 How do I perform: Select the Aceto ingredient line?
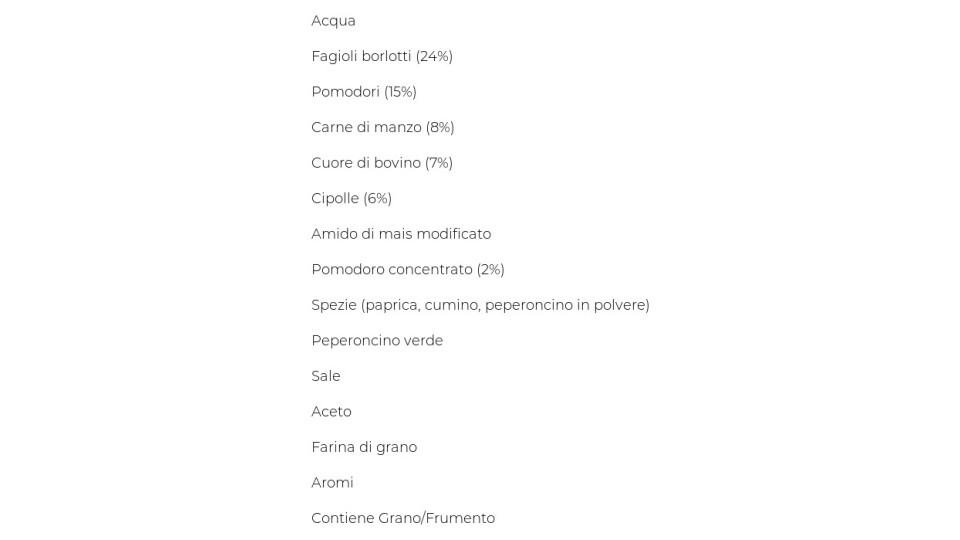click(x=331, y=411)
